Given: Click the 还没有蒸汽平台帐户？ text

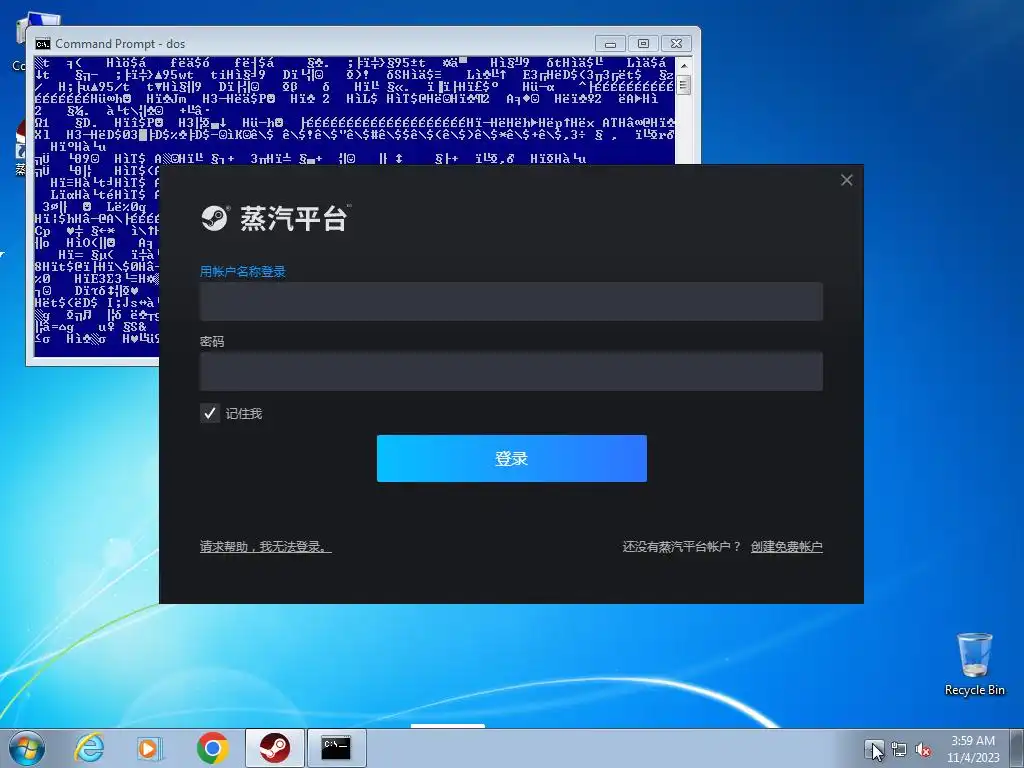Looking at the screenshot, I should point(682,547).
